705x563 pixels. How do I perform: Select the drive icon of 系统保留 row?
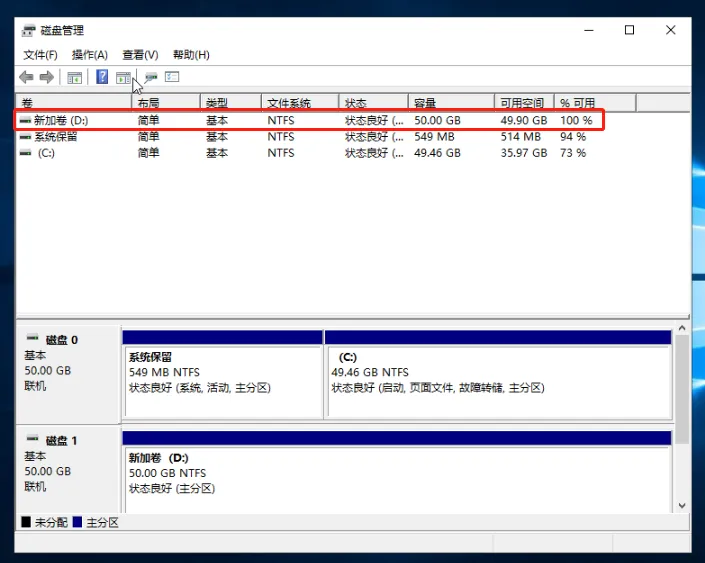(25, 137)
